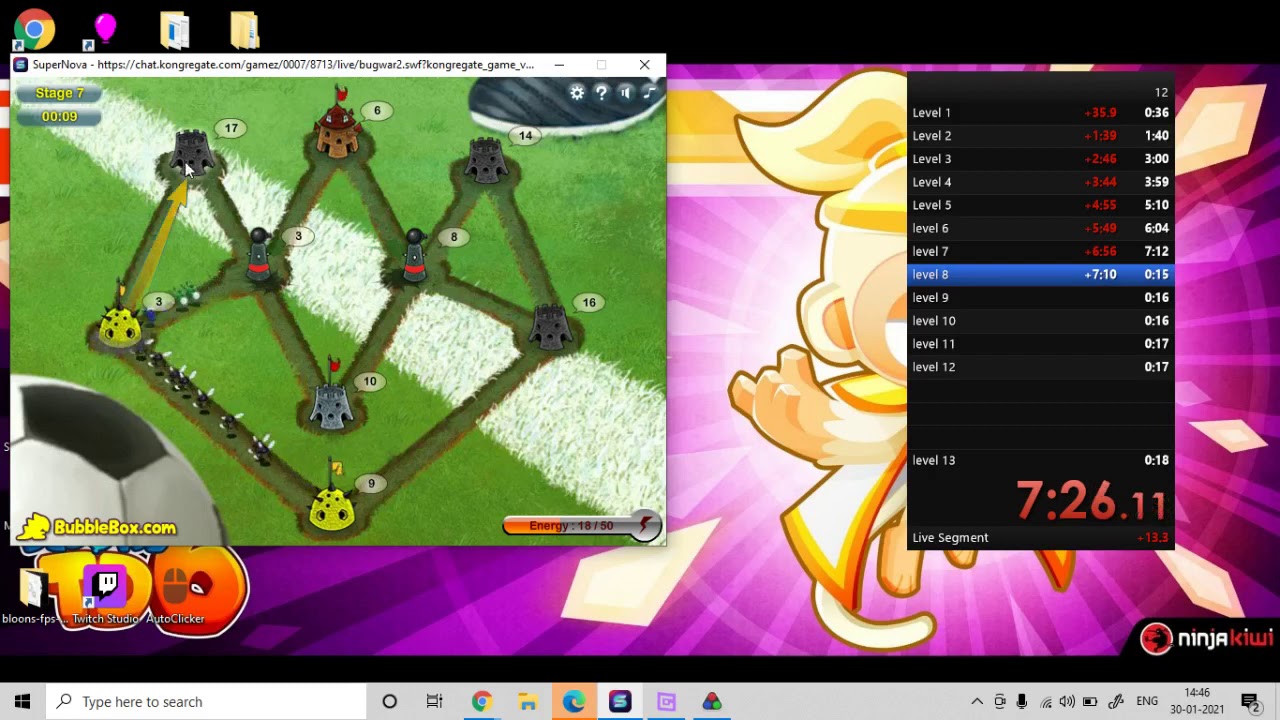Open the first desktop folder with documents

(175, 30)
